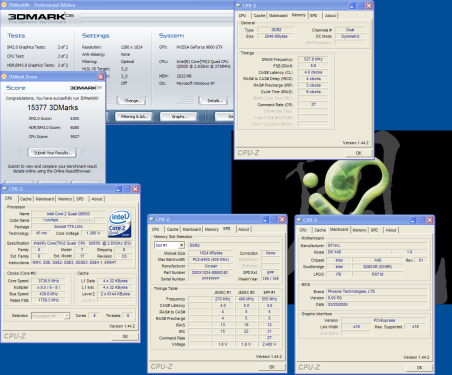Open SPD tab in the CPU window
This screenshot has height=375, width=452.
[80, 199]
